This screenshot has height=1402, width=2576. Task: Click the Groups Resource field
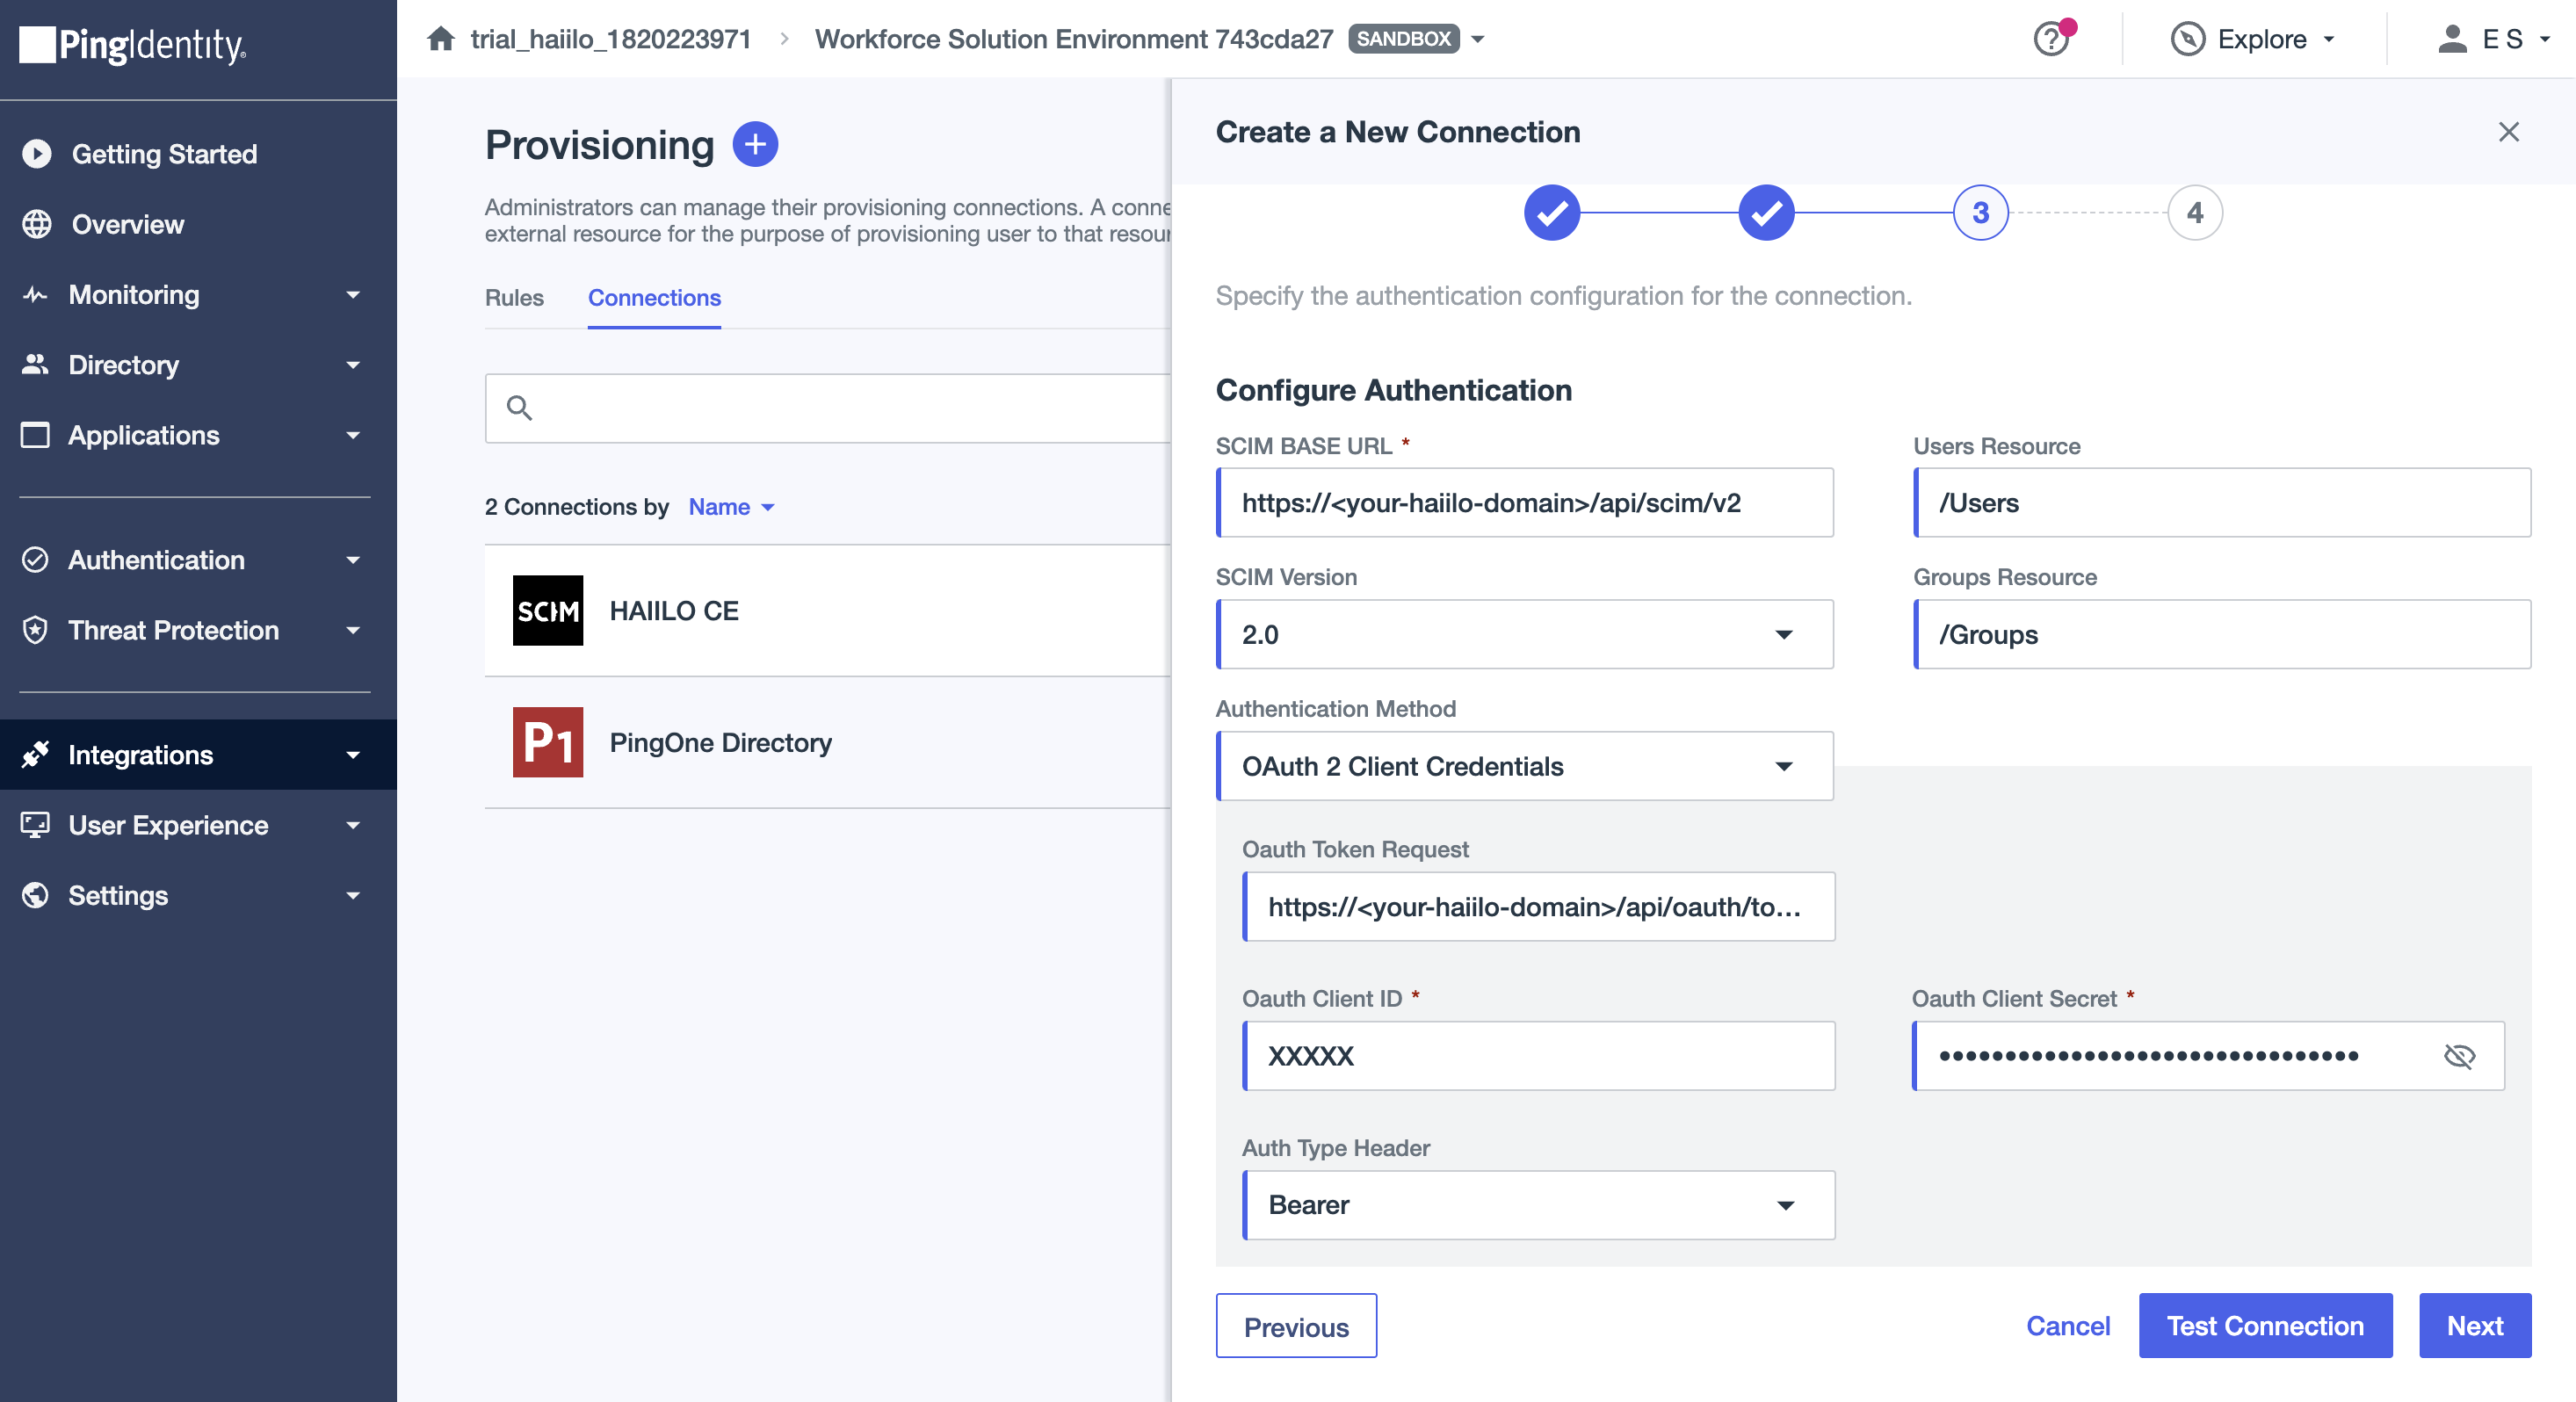coord(2222,635)
